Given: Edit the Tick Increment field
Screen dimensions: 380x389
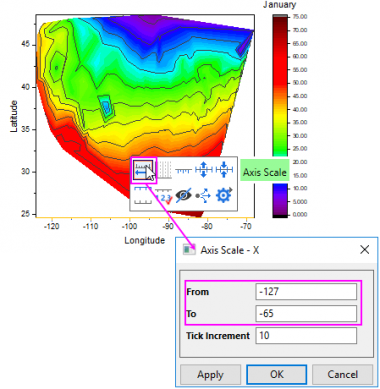Looking at the screenshot, I should 306,335.
